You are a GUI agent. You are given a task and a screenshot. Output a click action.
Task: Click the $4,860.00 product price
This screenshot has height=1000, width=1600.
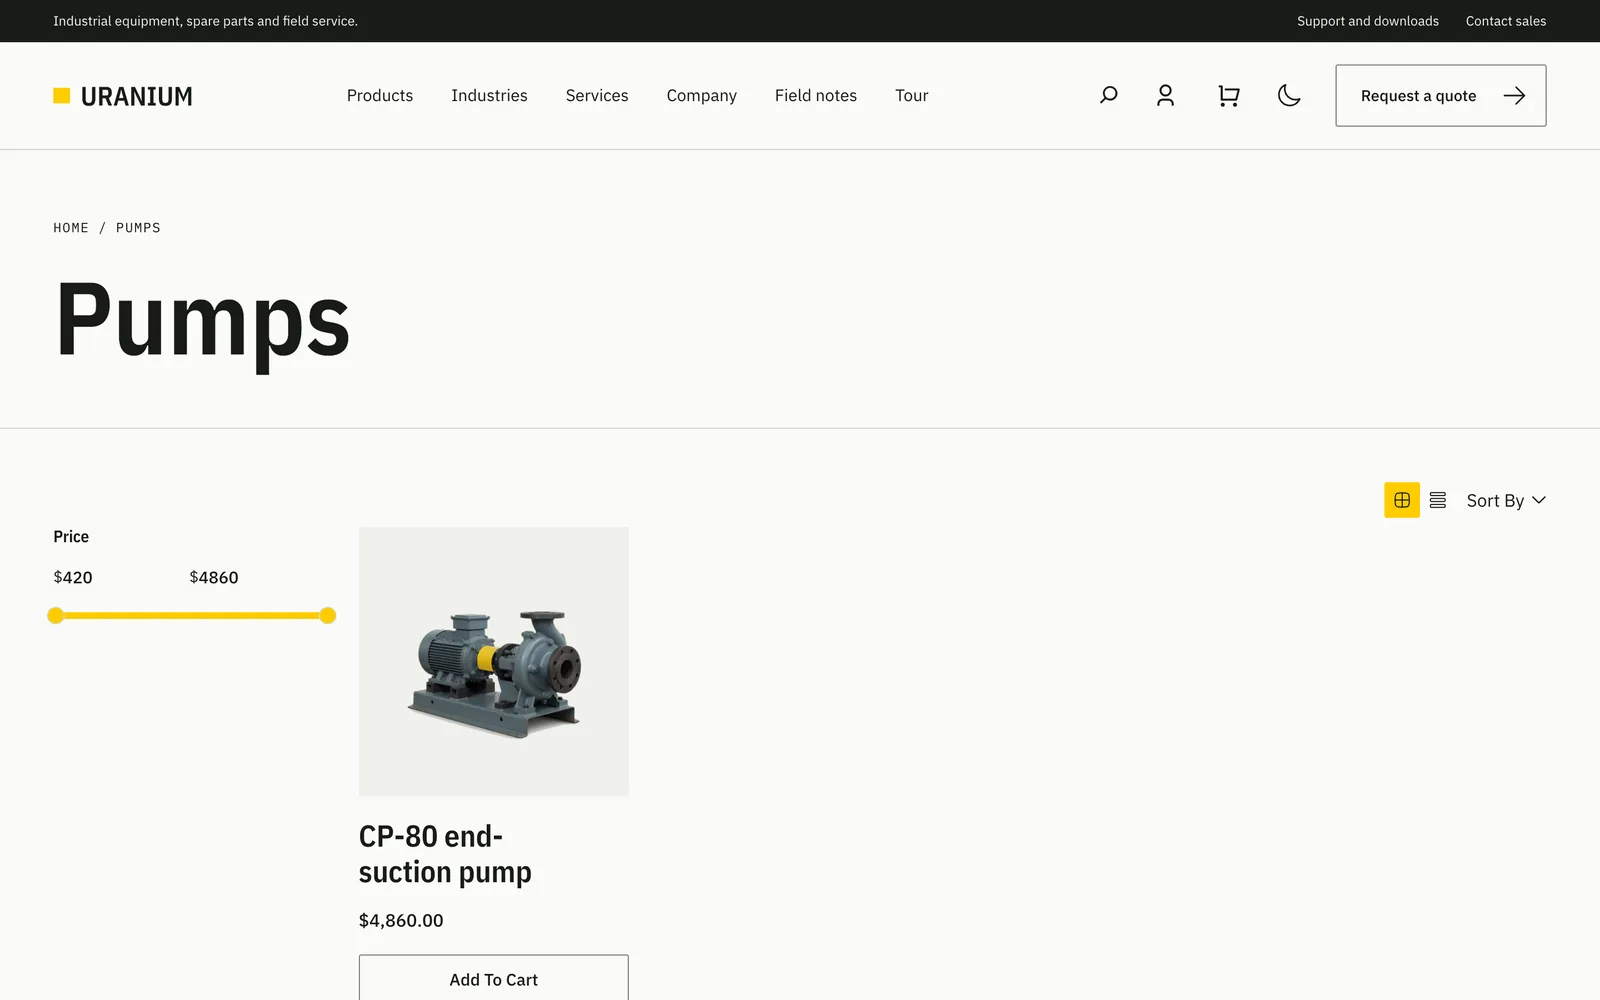(401, 920)
